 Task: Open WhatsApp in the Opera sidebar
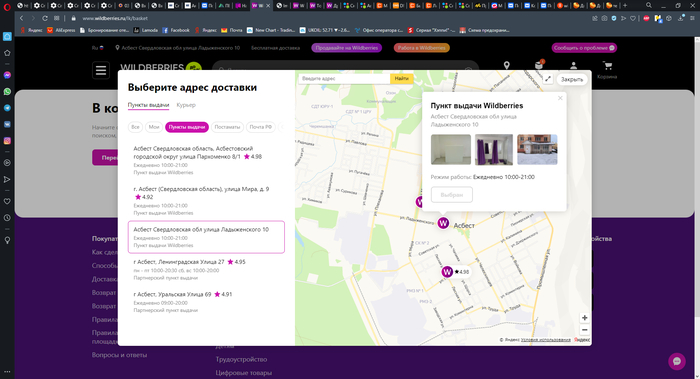[7, 92]
